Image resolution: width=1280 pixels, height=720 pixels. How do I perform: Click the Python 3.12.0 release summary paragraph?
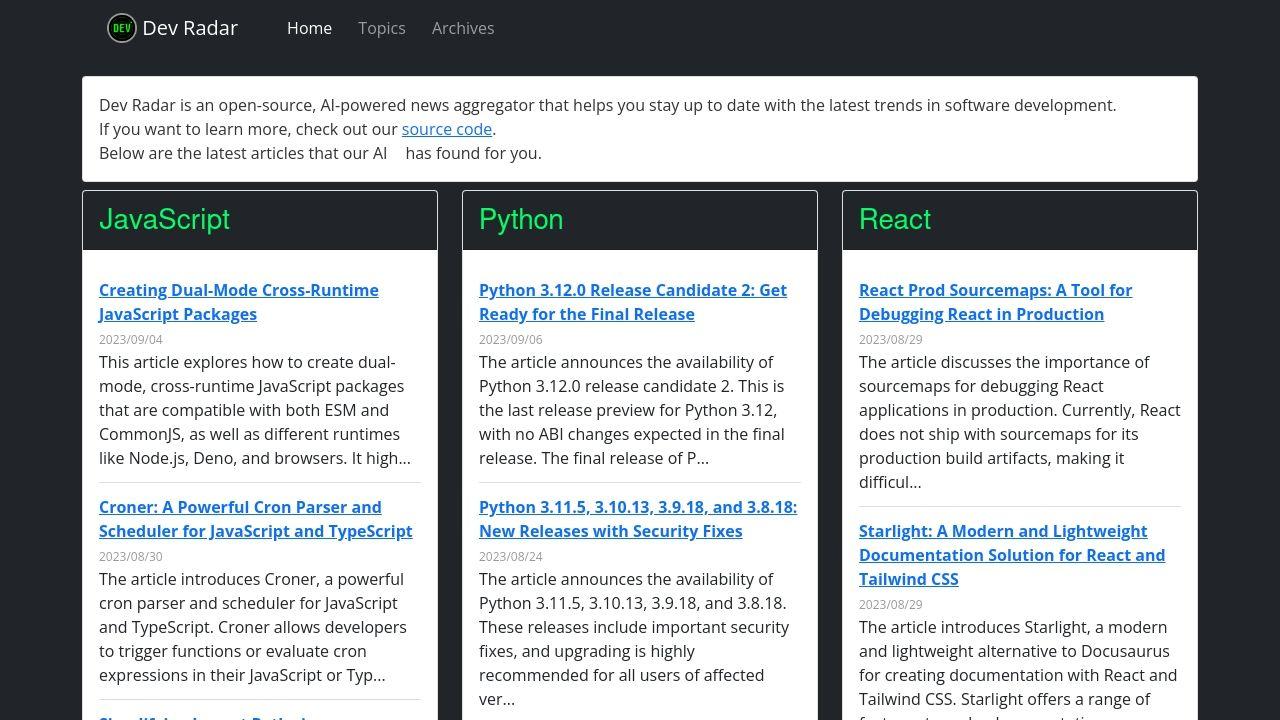click(632, 410)
